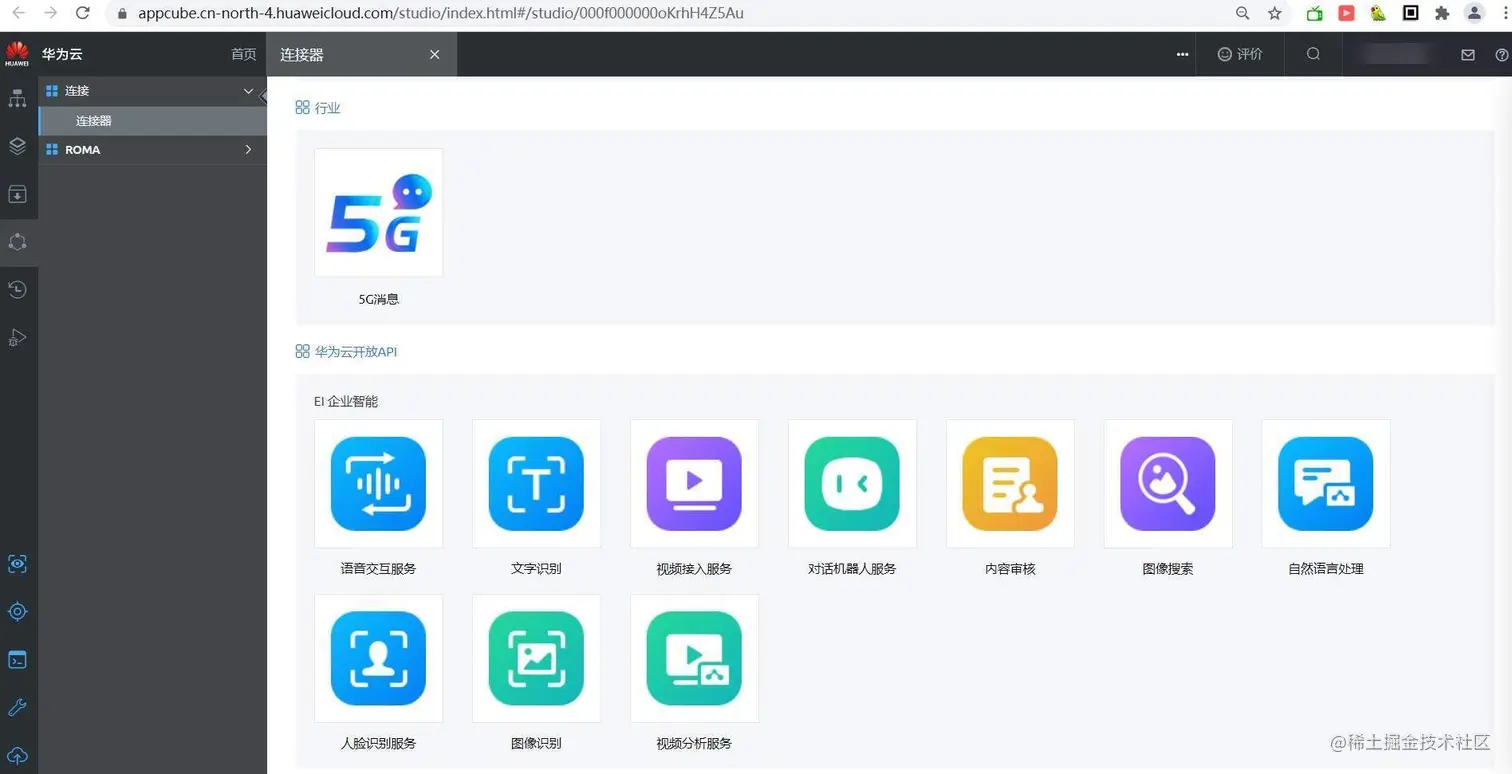This screenshot has width=1512, height=774.
Task: Click the Huawei Cloud logo
Action: pyautogui.click(x=16, y=54)
